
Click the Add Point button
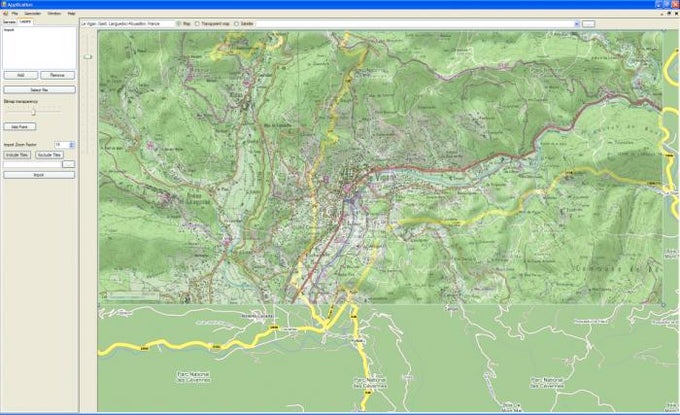point(17,127)
